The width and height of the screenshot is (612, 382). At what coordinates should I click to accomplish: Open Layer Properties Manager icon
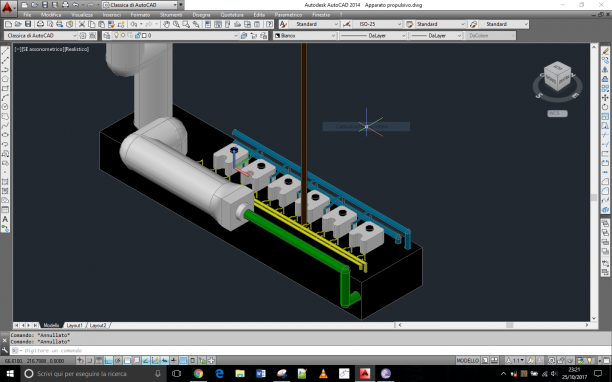click(x=107, y=36)
